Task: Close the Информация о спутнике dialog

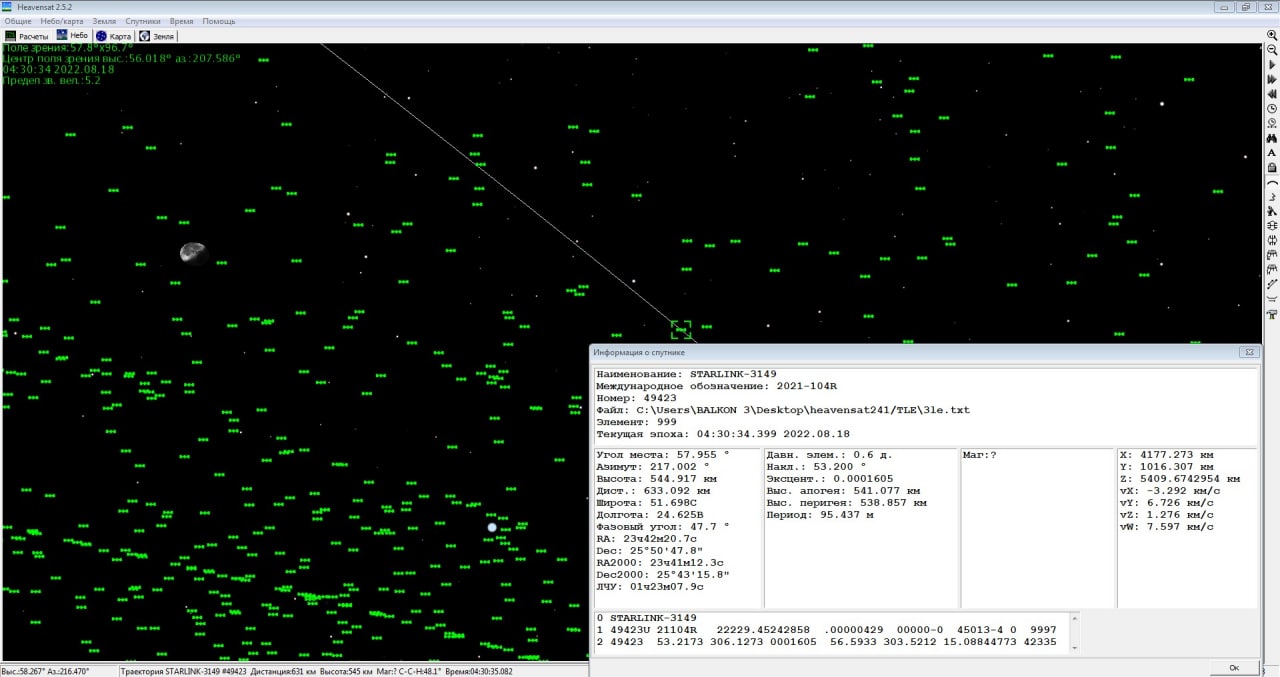Action: coord(1248,352)
